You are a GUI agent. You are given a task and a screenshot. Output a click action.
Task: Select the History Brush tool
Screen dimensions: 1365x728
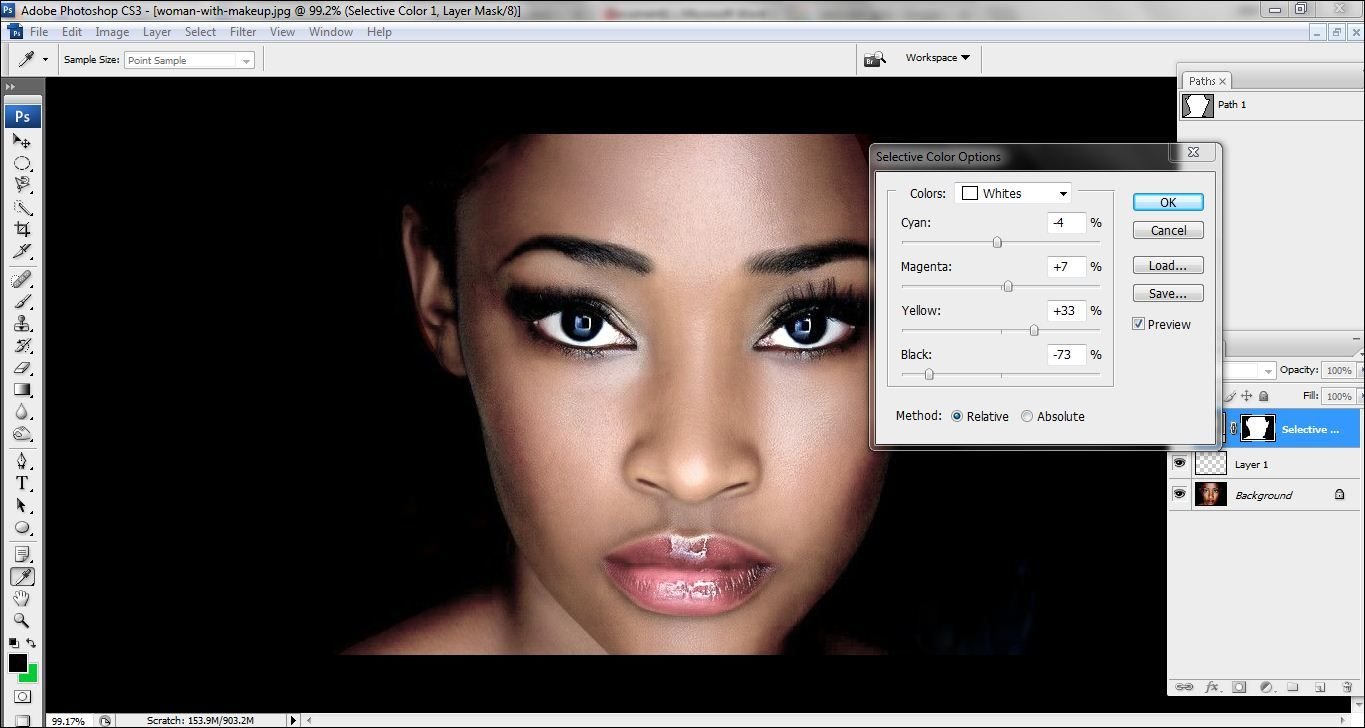(x=22, y=345)
